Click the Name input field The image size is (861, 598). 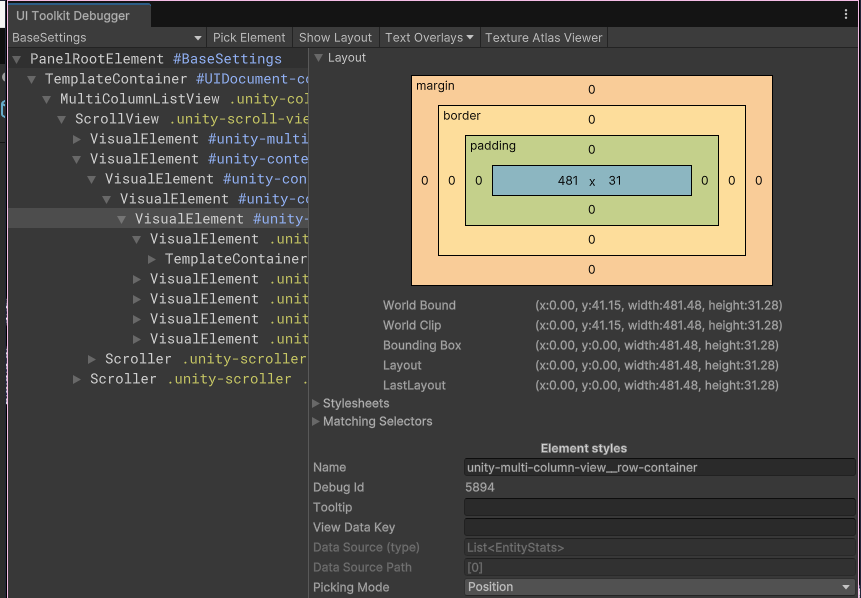pos(659,467)
